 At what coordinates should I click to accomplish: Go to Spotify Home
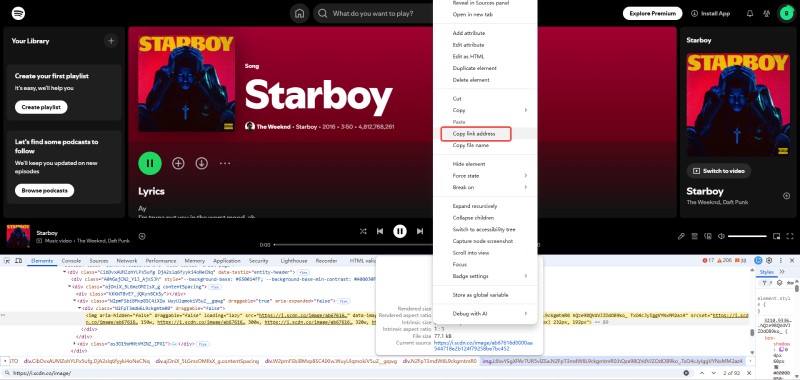coord(299,14)
